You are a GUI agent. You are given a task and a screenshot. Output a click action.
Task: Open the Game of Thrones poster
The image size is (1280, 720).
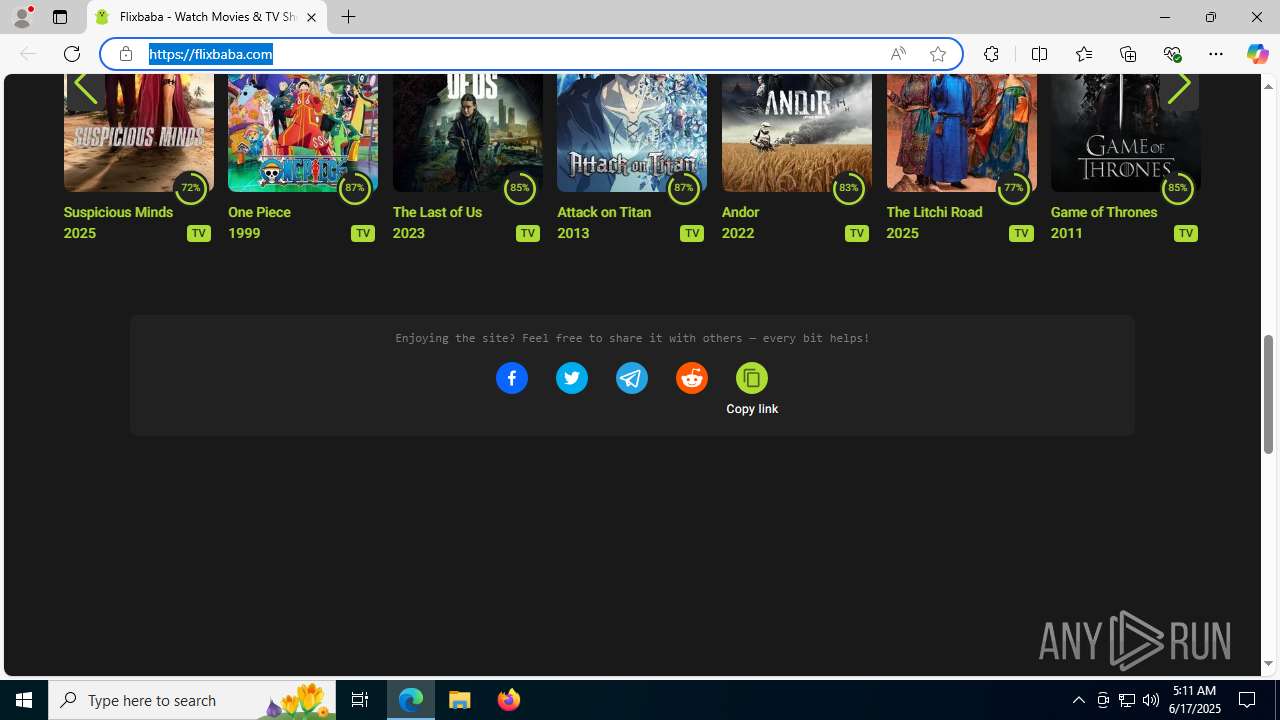coord(1125,132)
